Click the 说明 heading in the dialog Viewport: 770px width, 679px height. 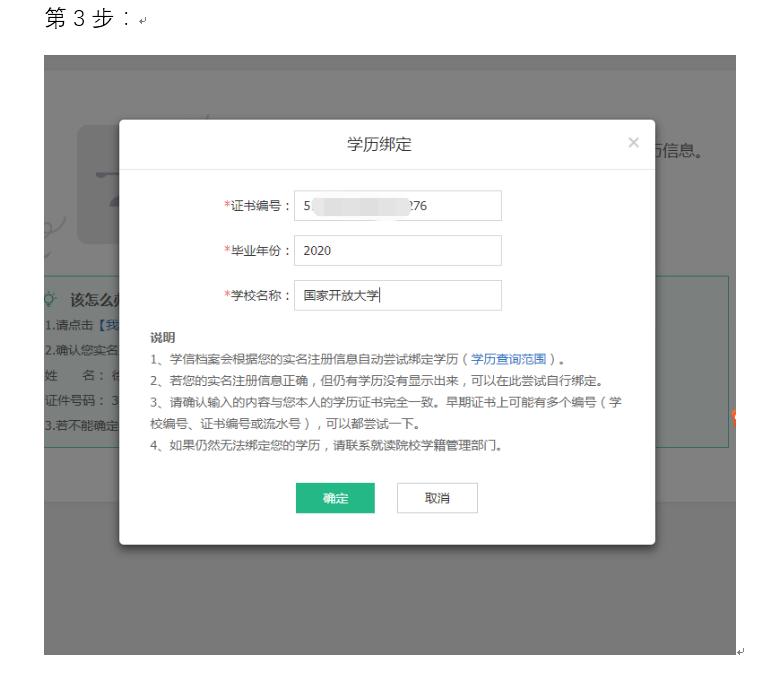tap(162, 337)
